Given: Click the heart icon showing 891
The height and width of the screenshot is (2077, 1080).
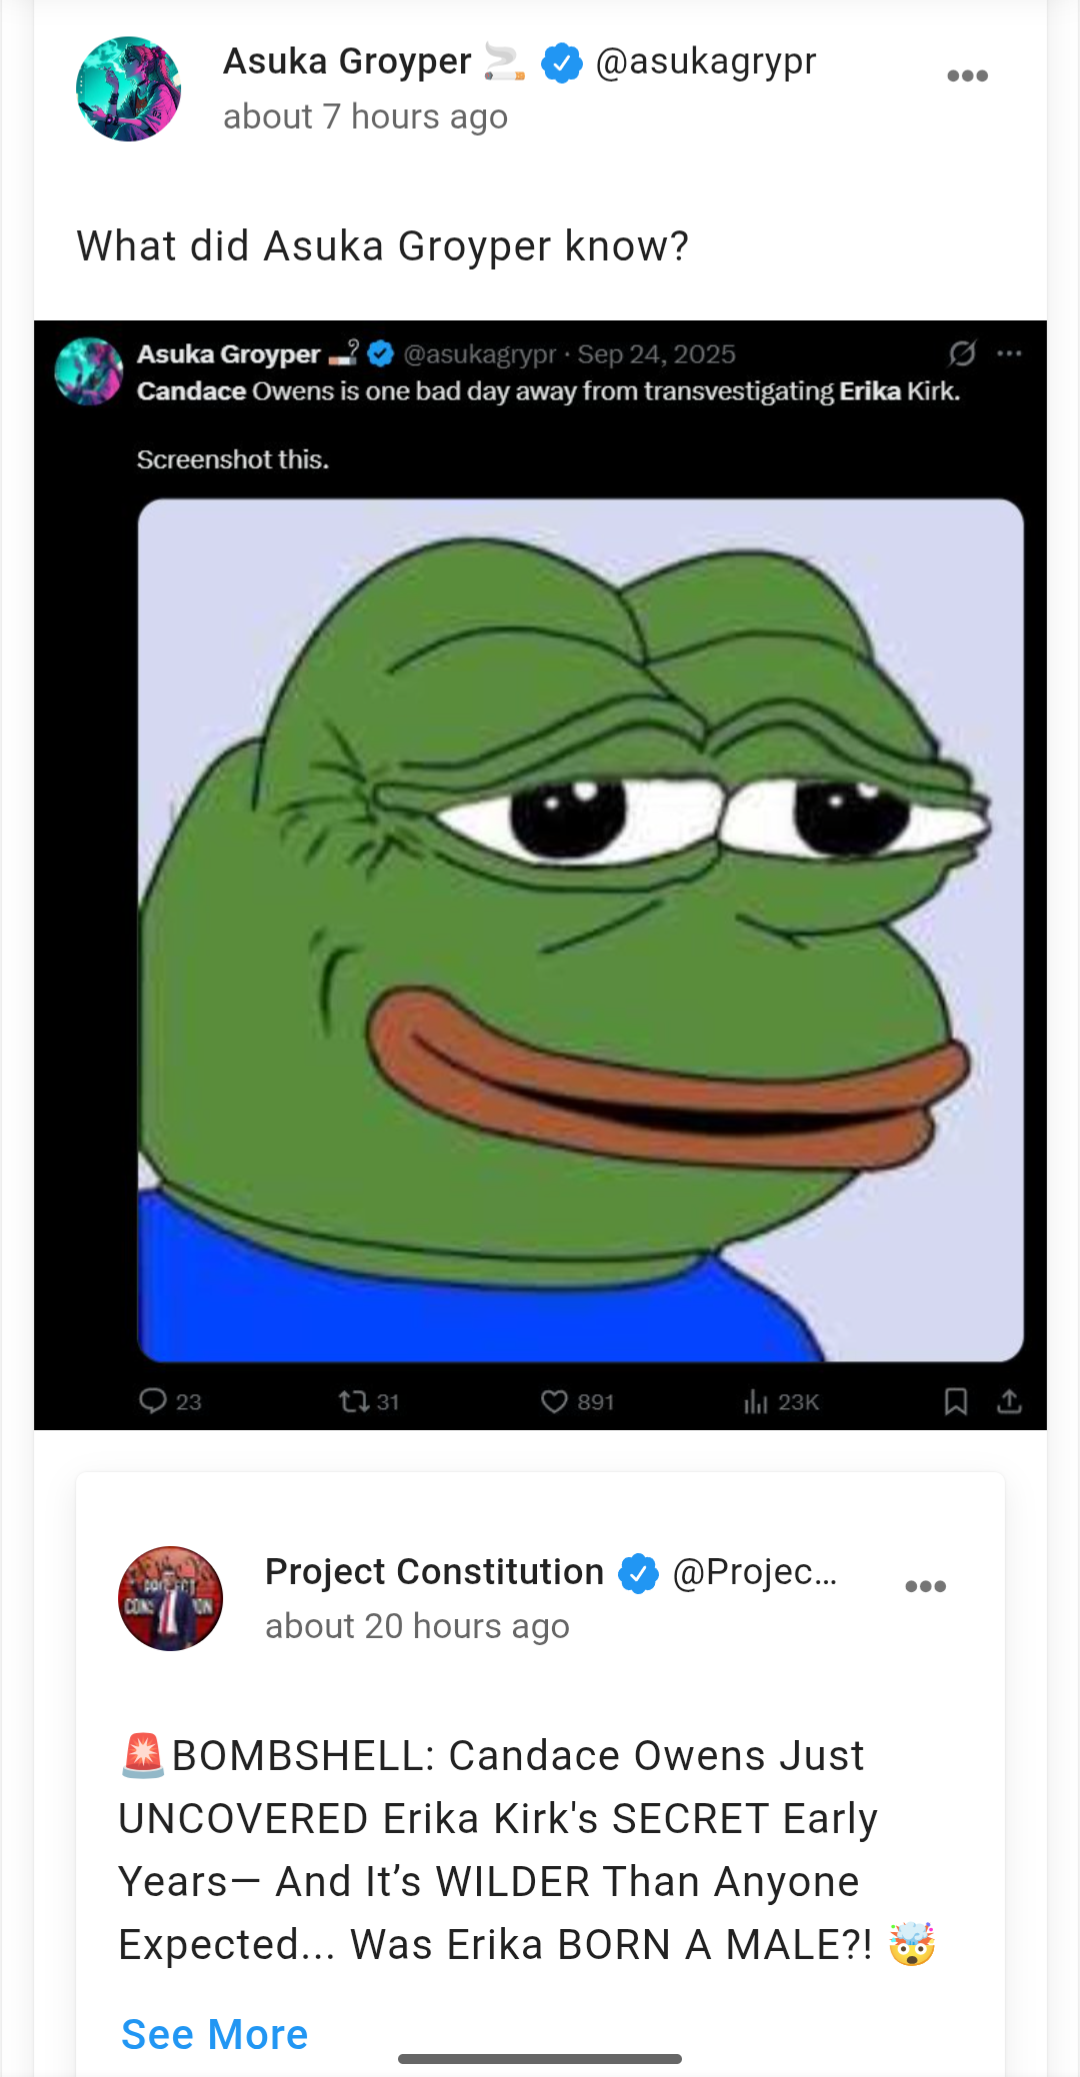Looking at the screenshot, I should [x=554, y=1402].
